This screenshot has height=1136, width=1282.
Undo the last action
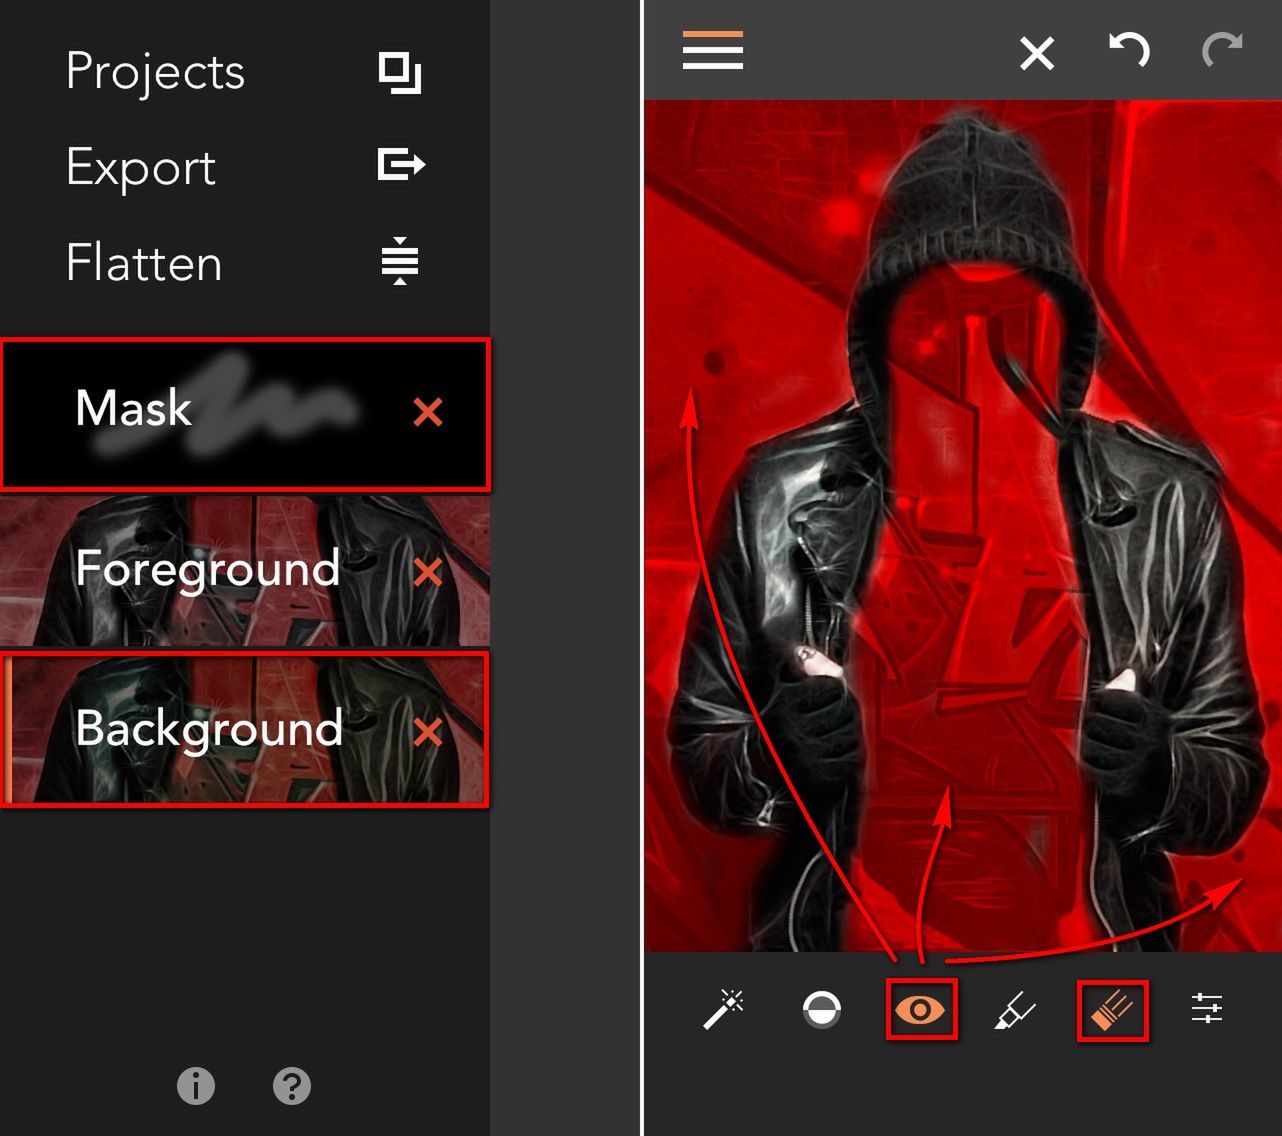(x=1130, y=50)
